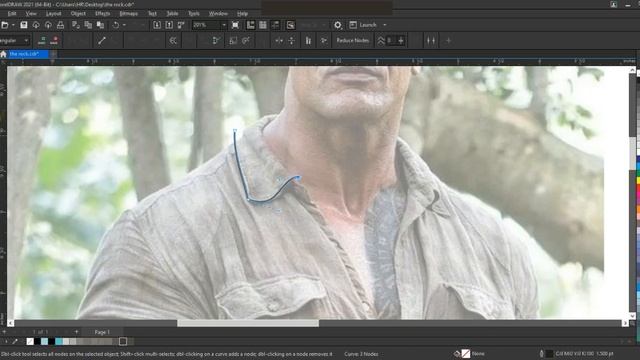Click the zoom level field showing 201%
This screenshot has height=360, width=640.
point(206,25)
